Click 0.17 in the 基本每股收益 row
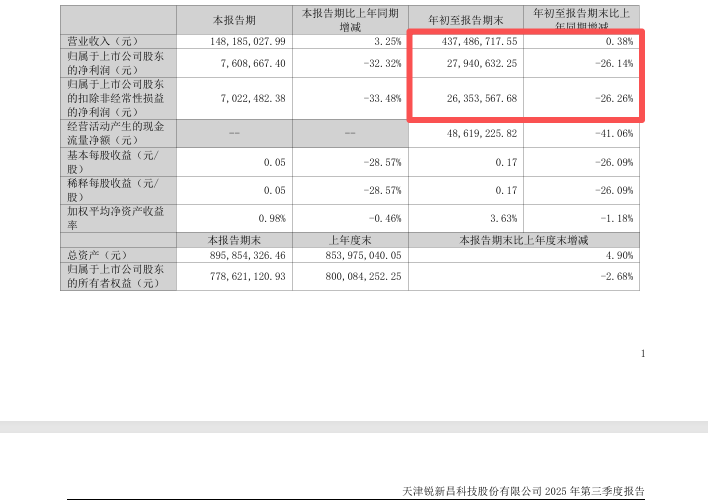The image size is (708, 500). tap(506, 162)
